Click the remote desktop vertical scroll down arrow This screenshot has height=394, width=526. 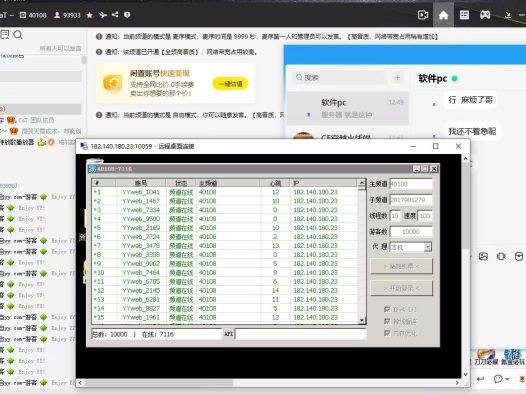[466, 375]
